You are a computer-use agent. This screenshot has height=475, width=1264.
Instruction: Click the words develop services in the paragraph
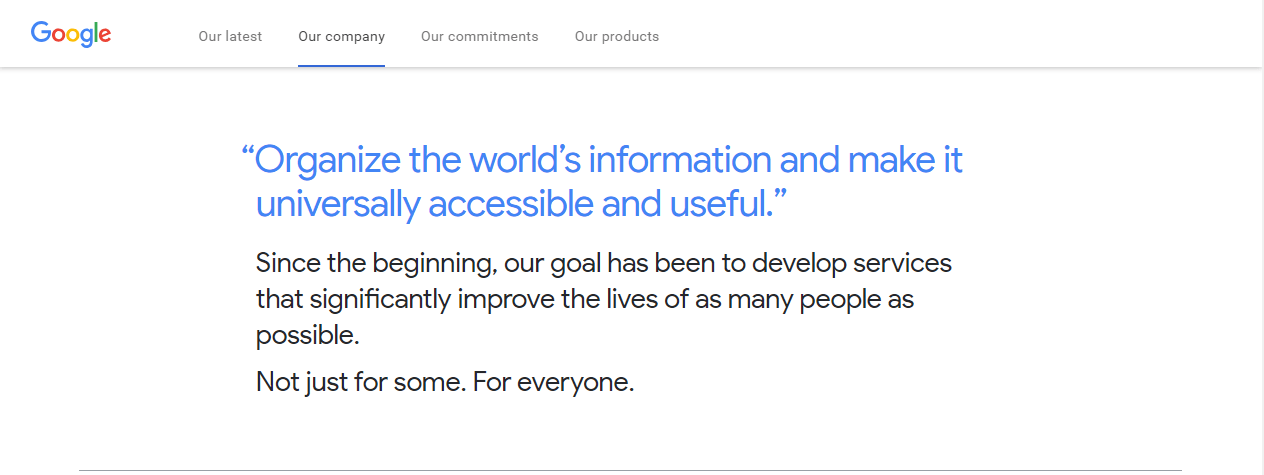[852, 263]
